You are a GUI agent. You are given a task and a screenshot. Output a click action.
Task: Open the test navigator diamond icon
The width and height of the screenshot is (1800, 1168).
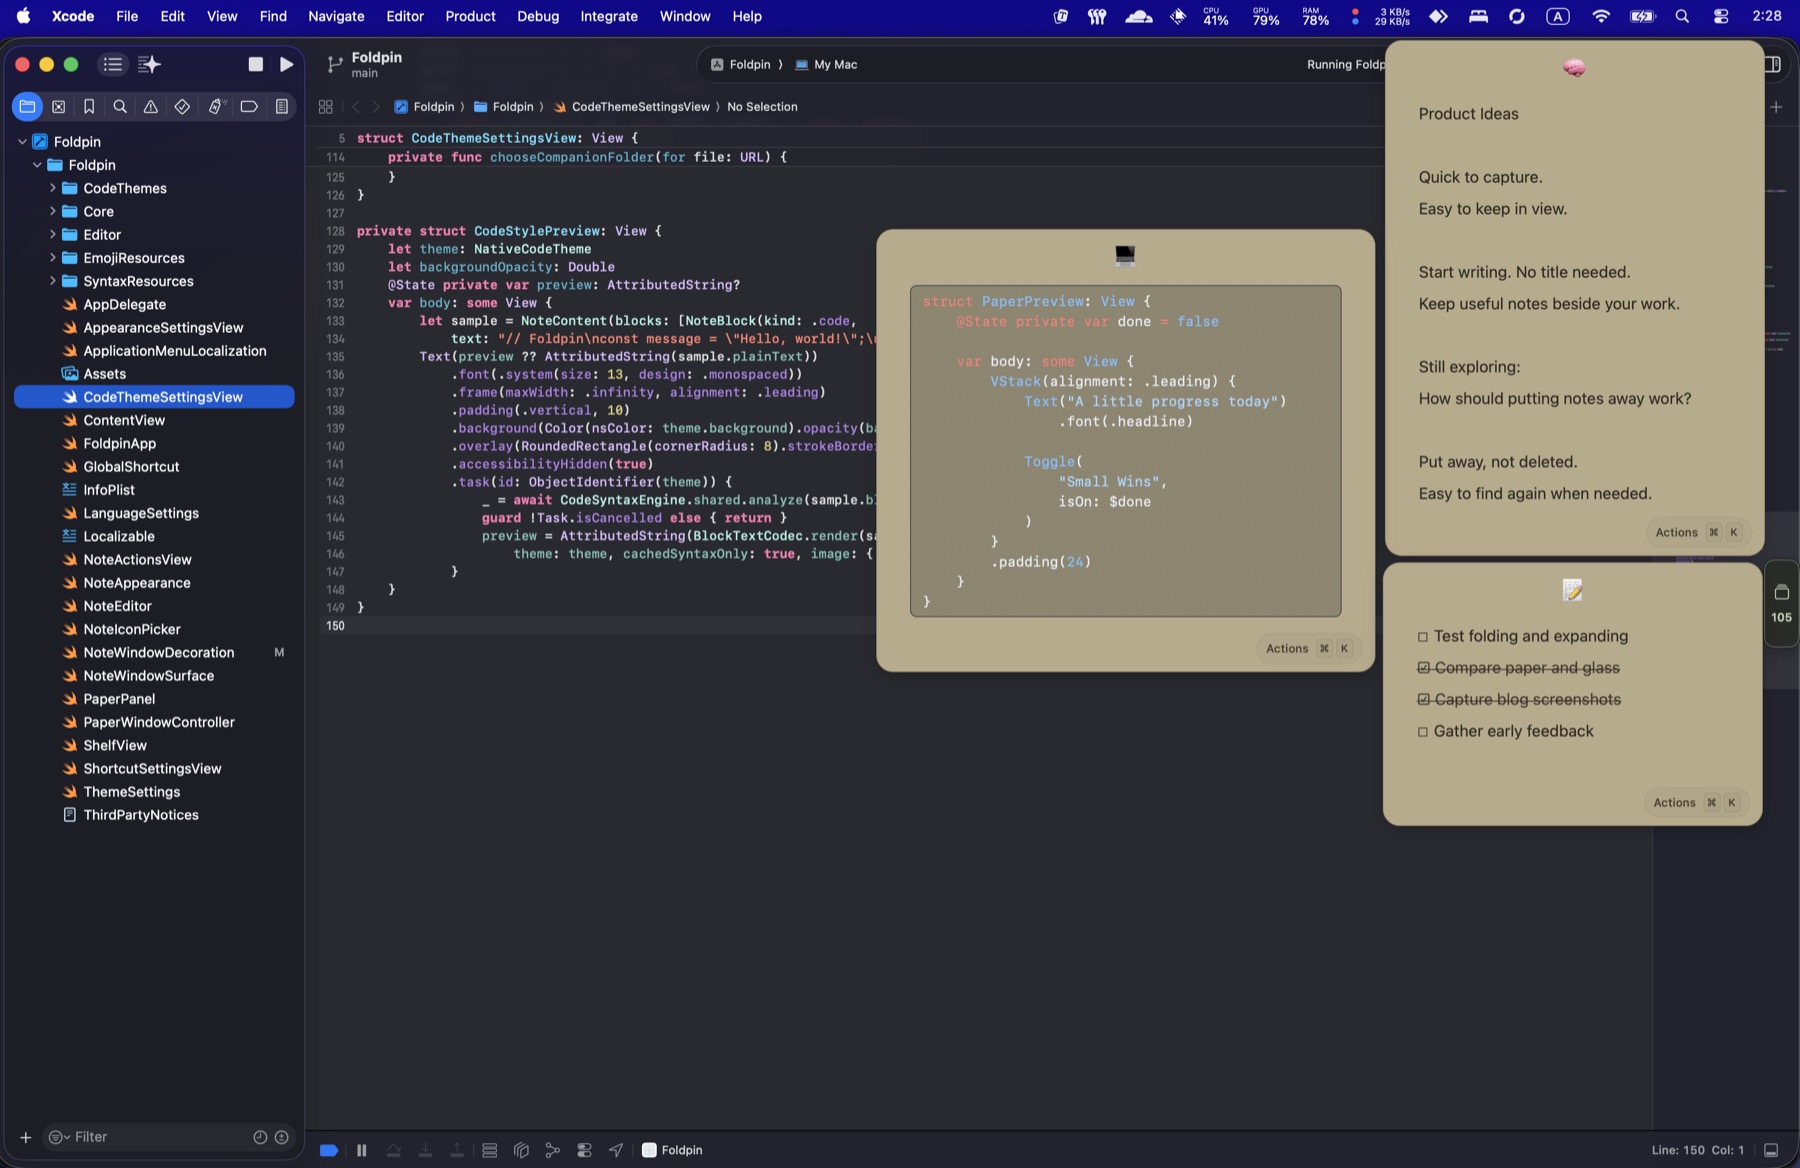pos(182,107)
